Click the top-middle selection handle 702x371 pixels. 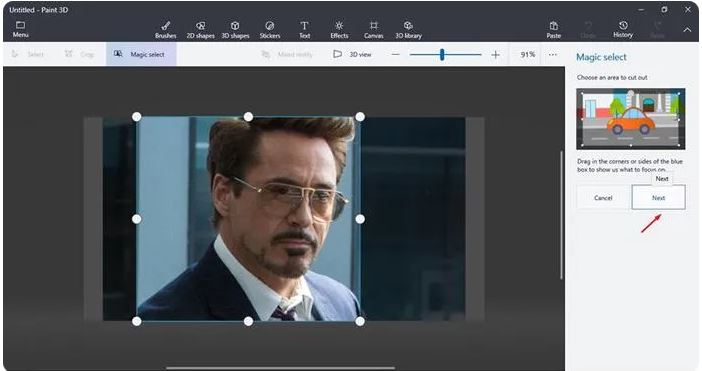[x=248, y=117]
